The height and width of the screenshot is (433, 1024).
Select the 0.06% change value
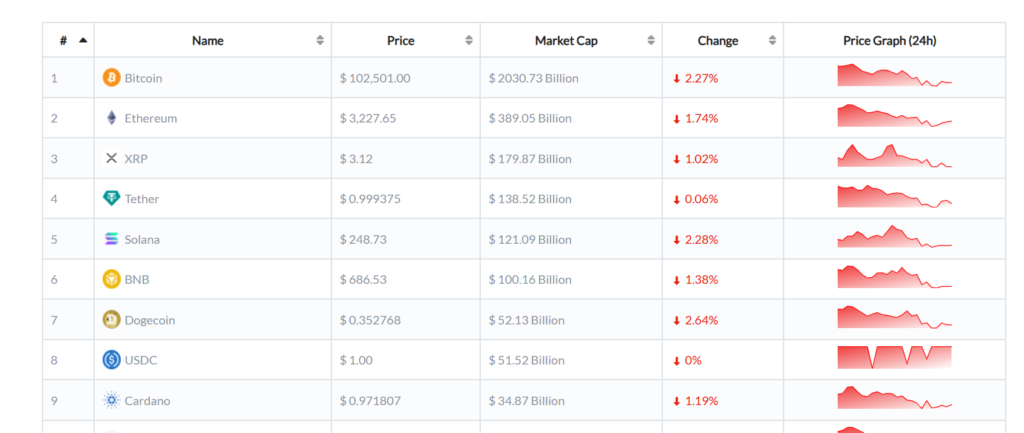[x=701, y=199]
